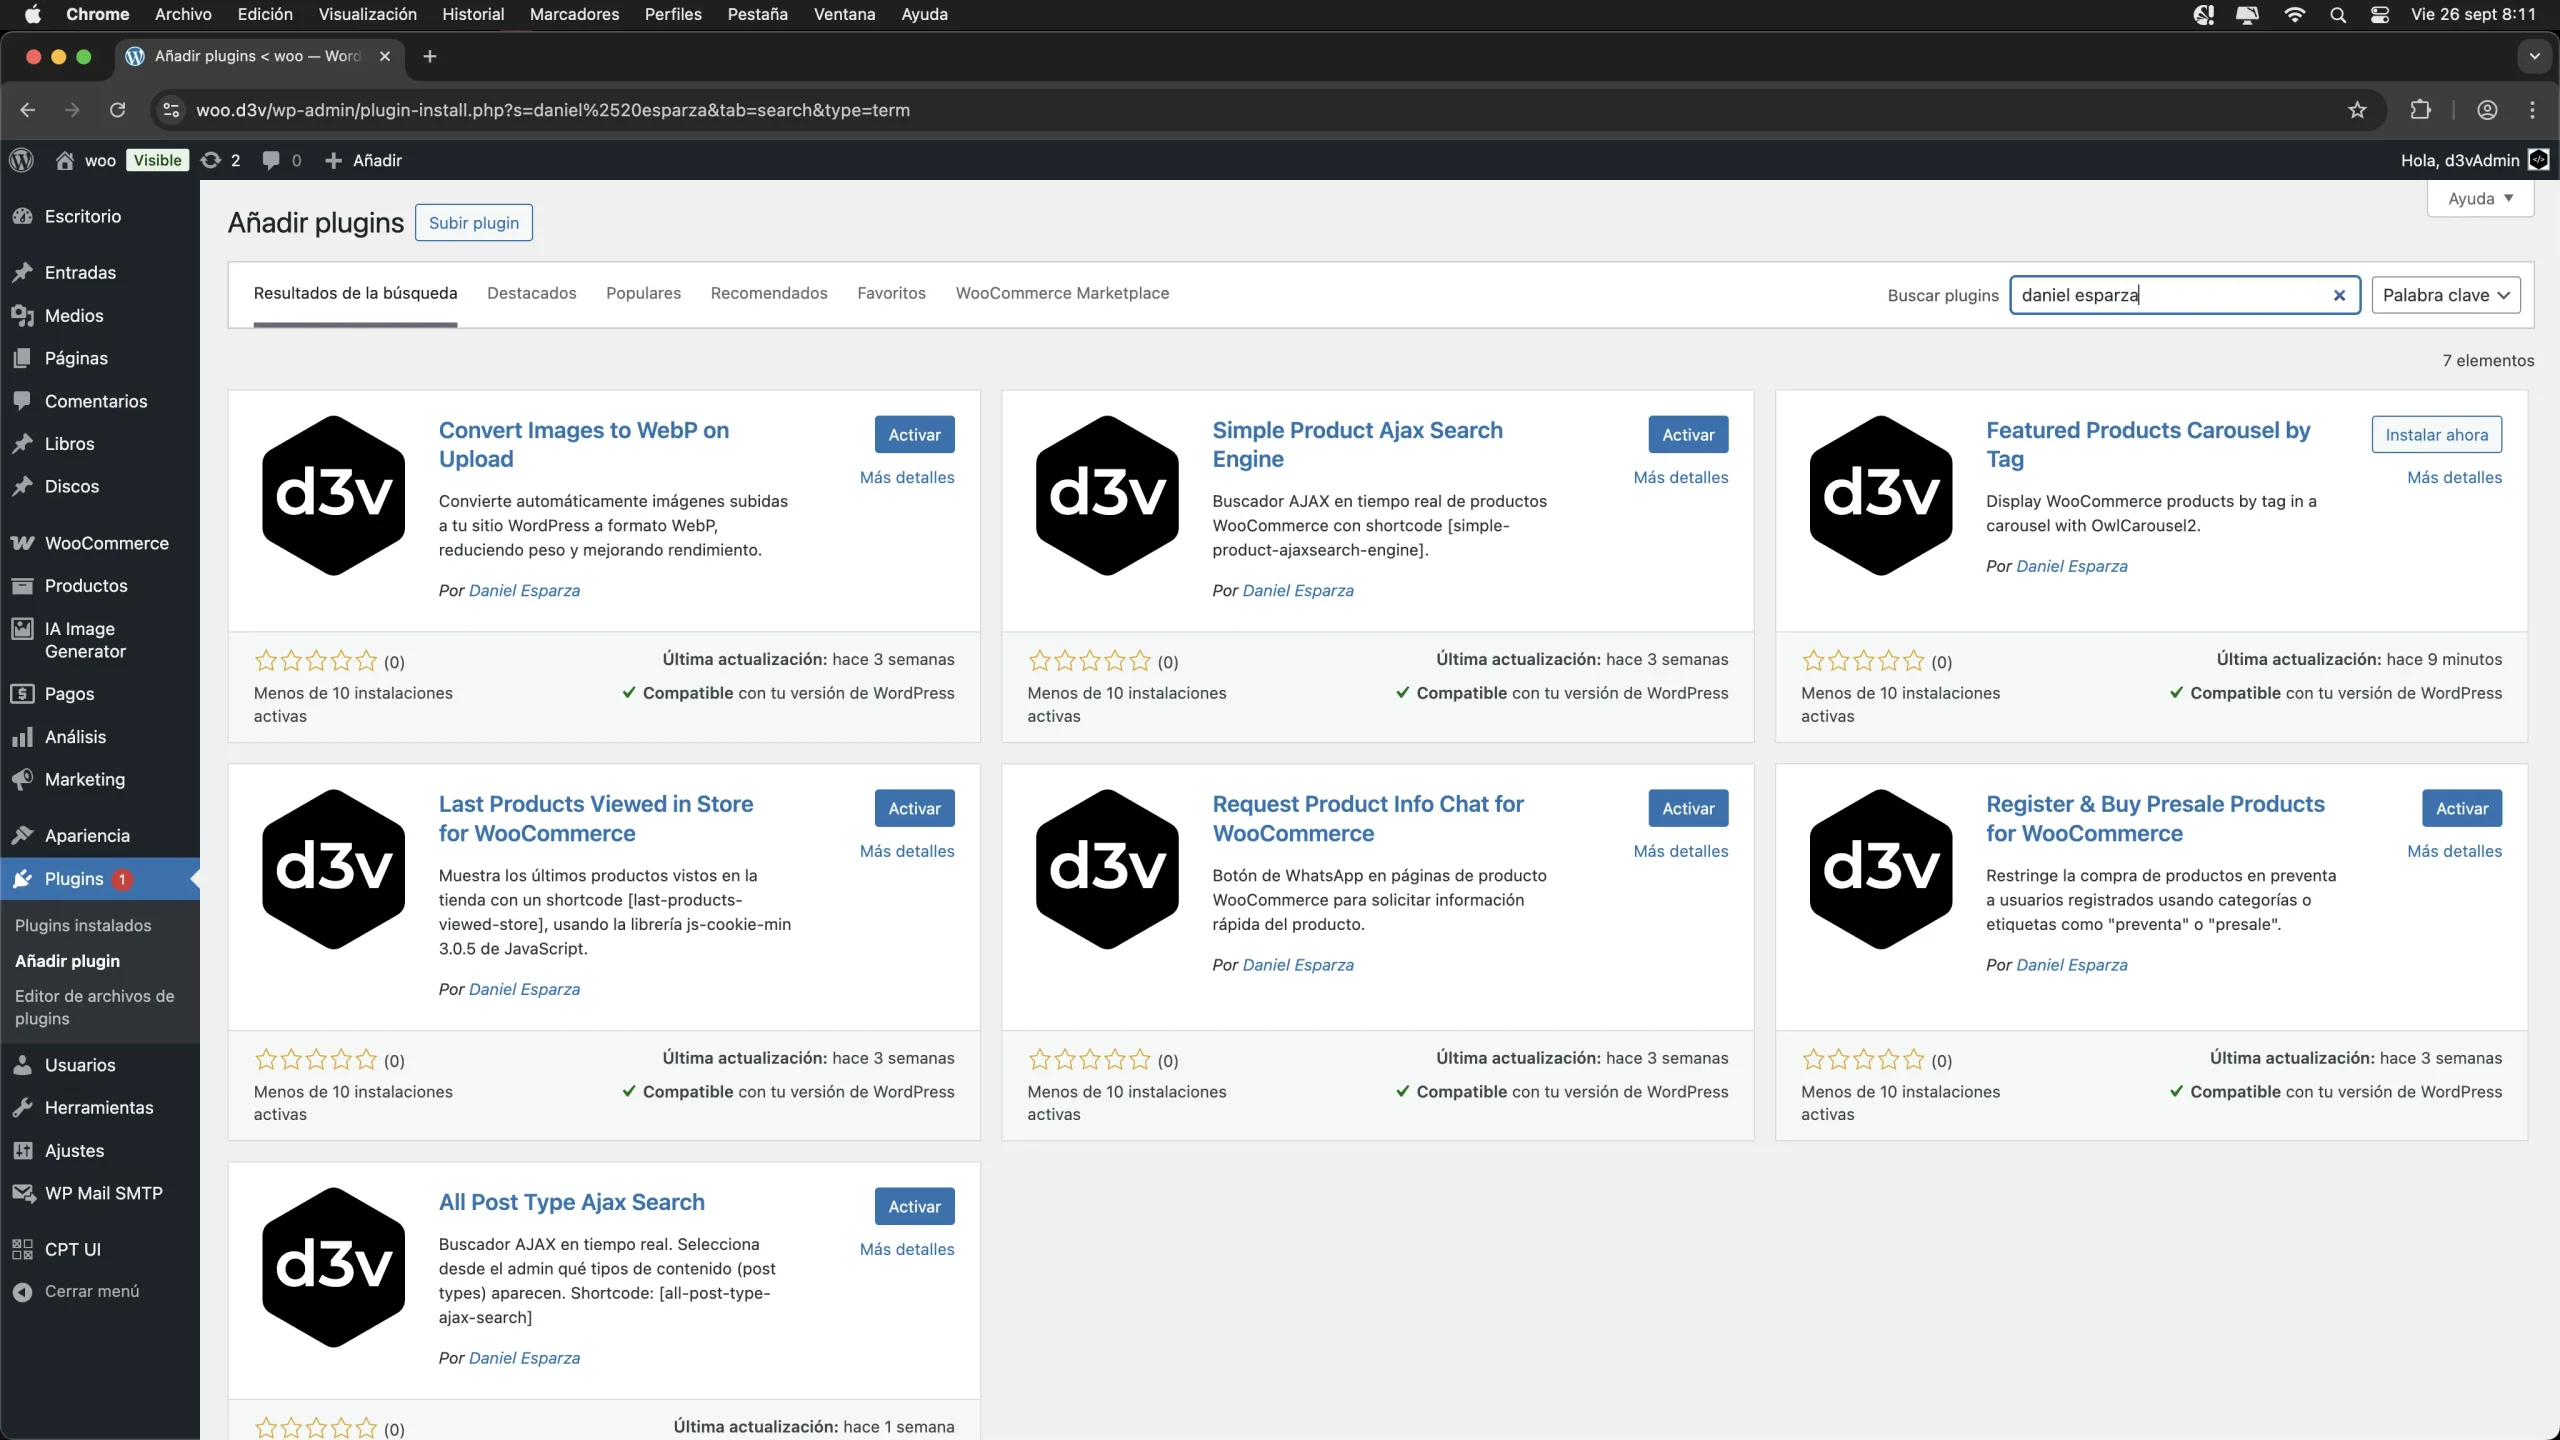Open the Escritorio dashboard icon
The width and height of the screenshot is (2560, 1440).
pyautogui.click(x=22, y=216)
